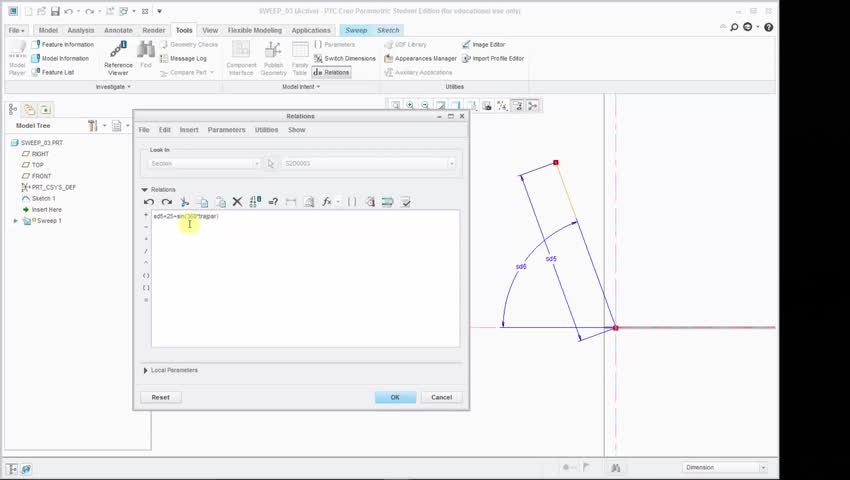Open the Message Log
The width and height of the screenshot is (850, 480).
pyautogui.click(x=183, y=59)
